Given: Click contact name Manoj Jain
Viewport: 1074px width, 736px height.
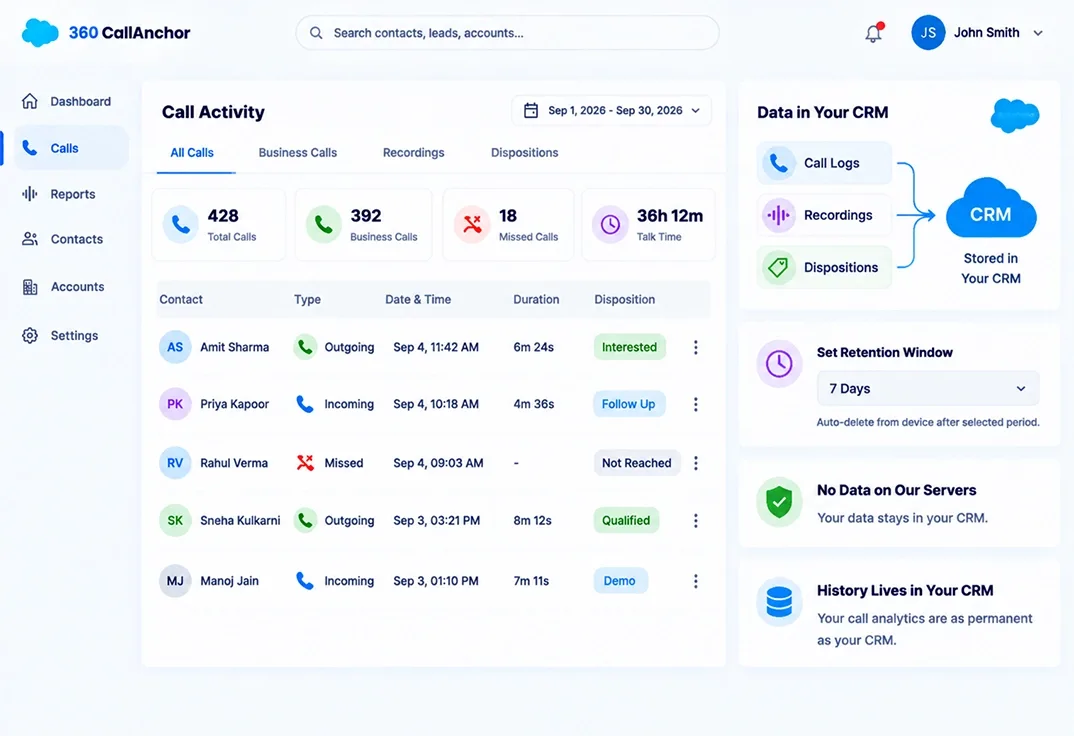Looking at the screenshot, I should [x=229, y=581].
